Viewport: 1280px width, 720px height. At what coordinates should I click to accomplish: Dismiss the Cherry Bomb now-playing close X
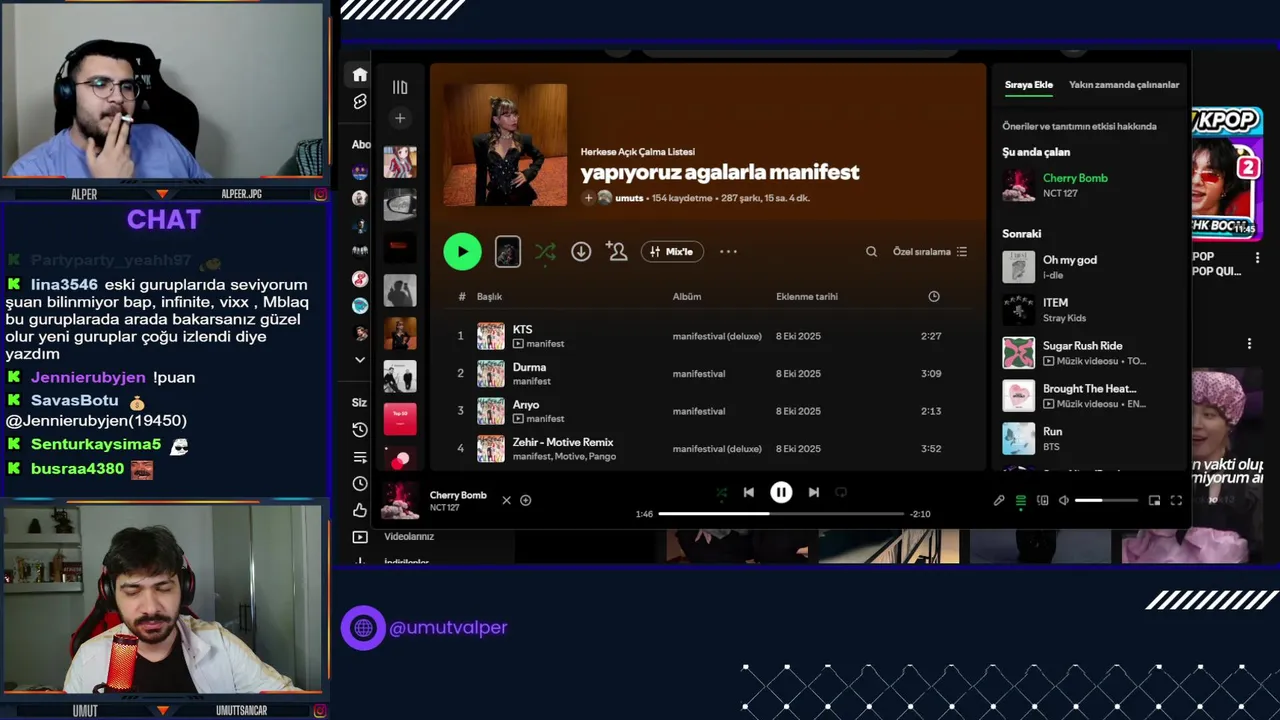[x=506, y=500]
